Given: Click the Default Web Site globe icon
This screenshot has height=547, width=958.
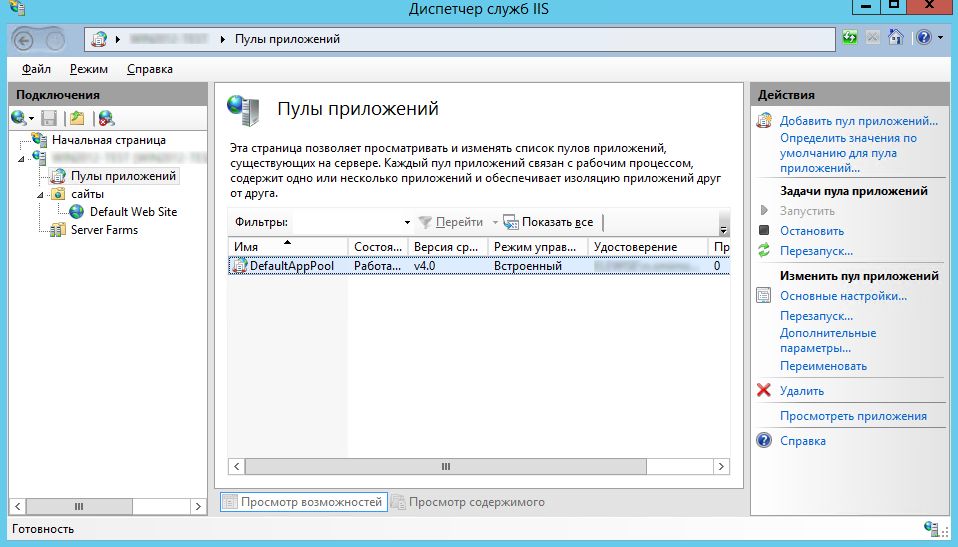Looking at the screenshot, I should point(76,211).
